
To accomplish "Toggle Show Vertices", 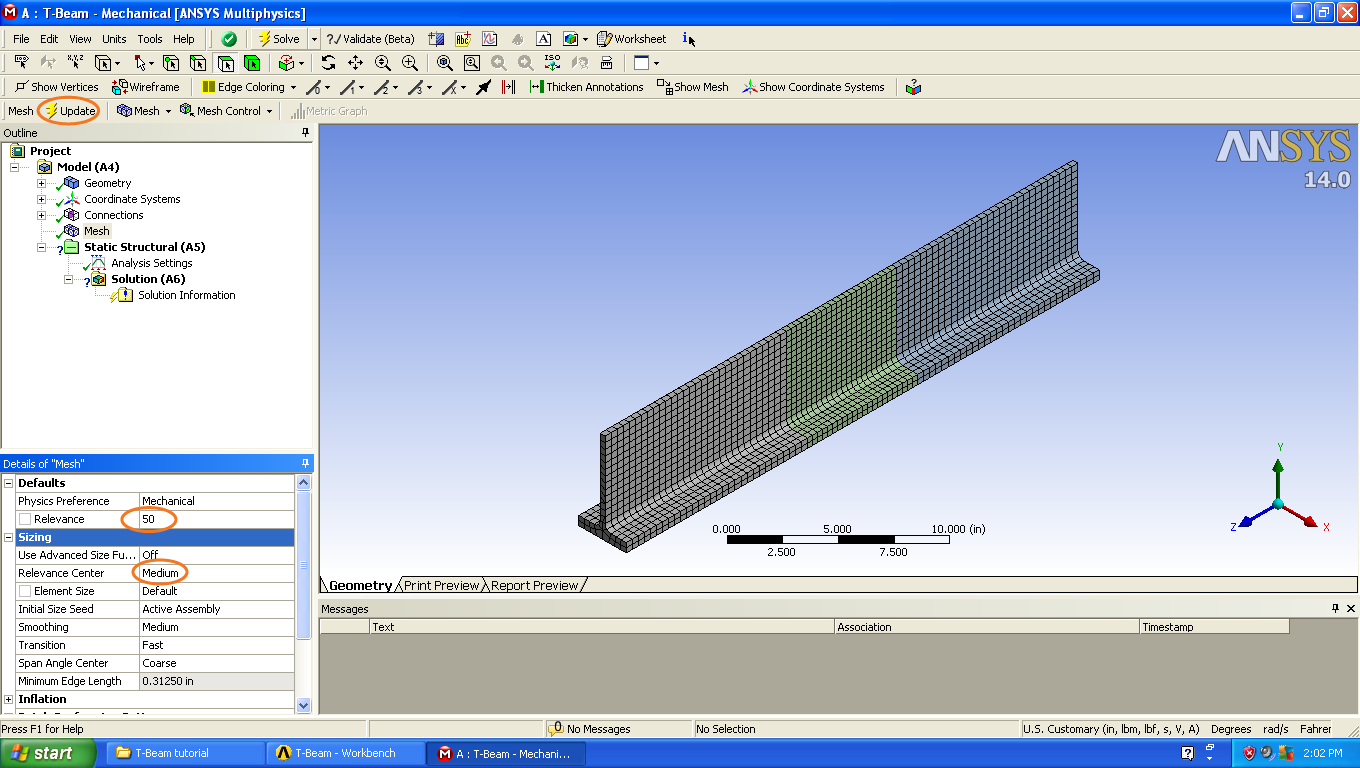I will pos(56,87).
